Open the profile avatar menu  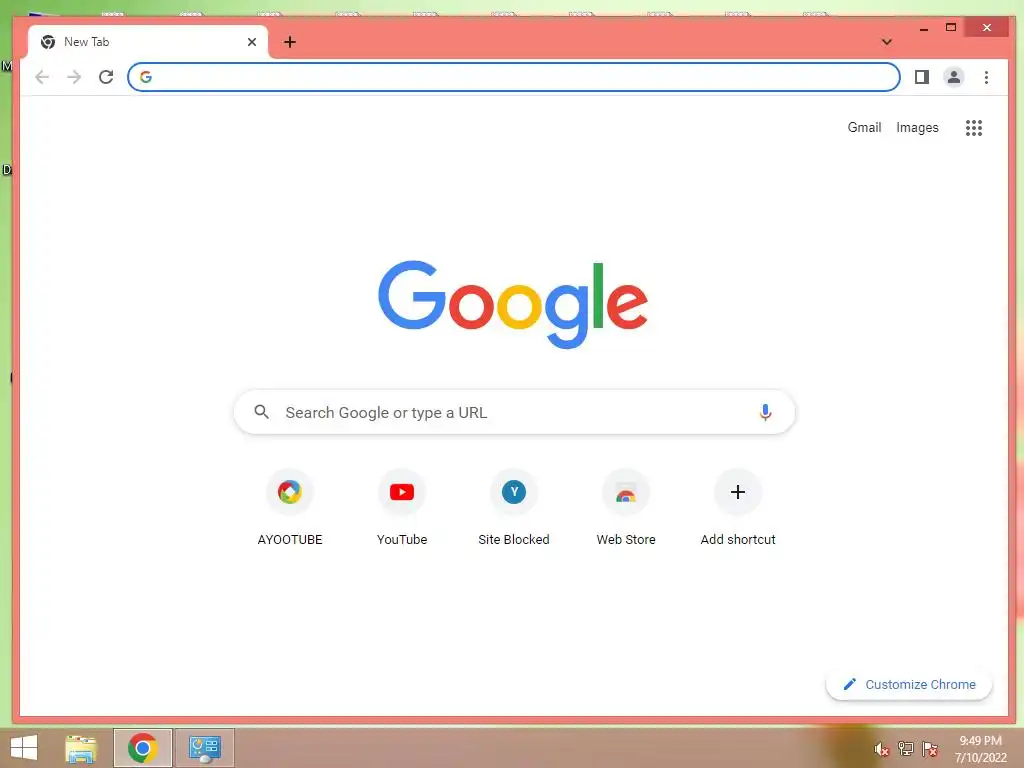[x=953, y=77]
